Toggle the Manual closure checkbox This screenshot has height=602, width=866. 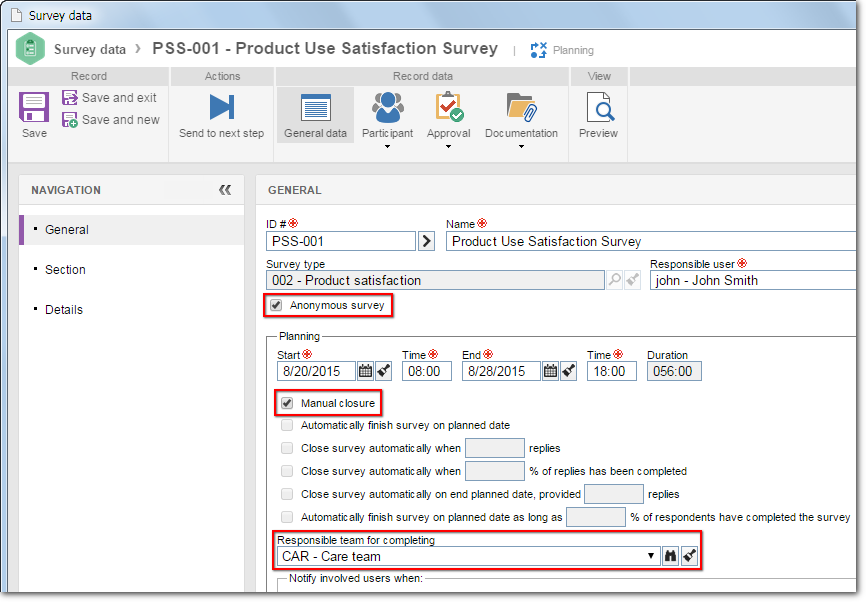[x=287, y=403]
